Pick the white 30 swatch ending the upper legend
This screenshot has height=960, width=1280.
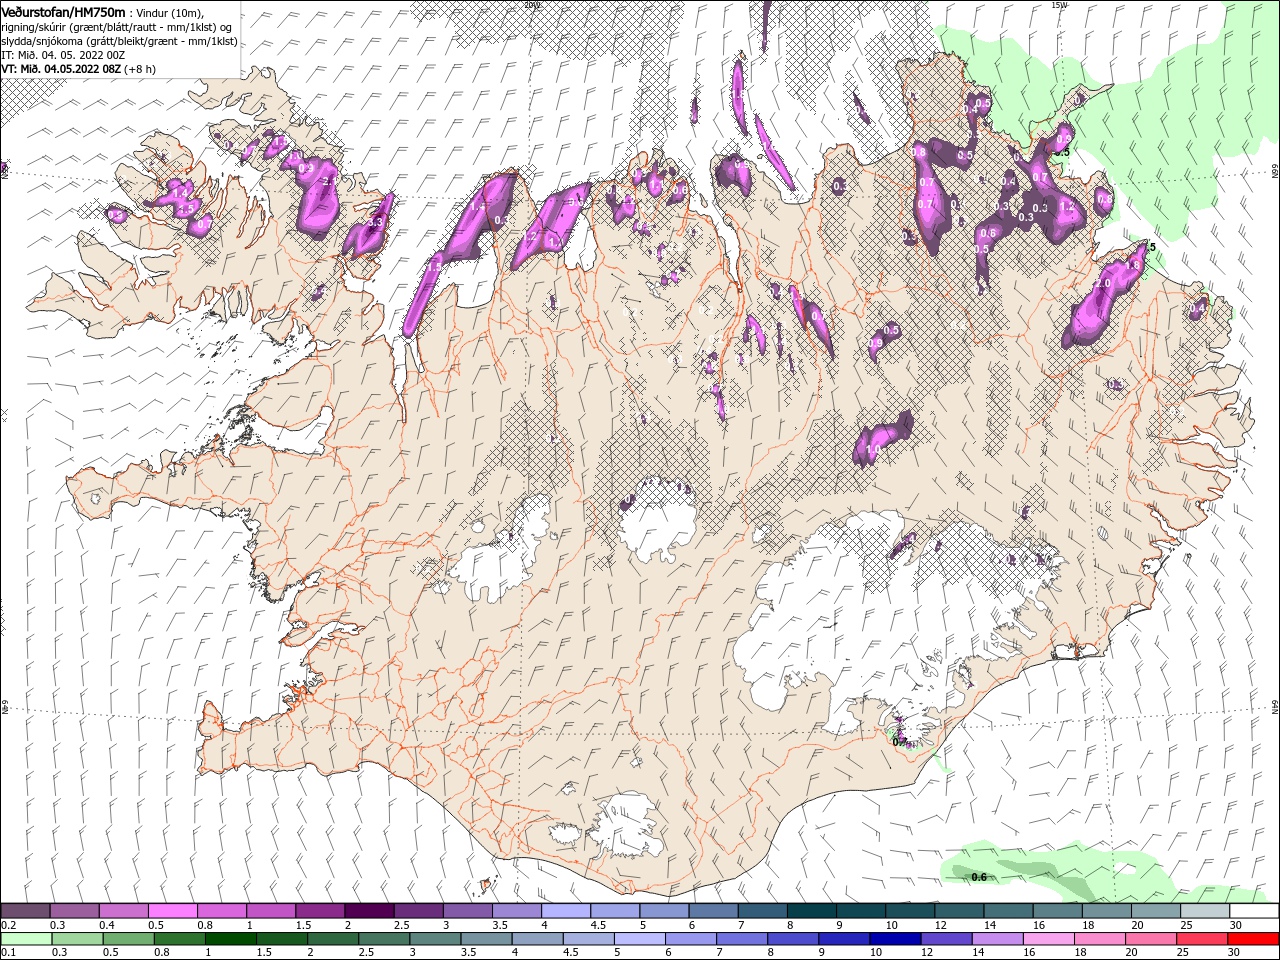point(1254,911)
